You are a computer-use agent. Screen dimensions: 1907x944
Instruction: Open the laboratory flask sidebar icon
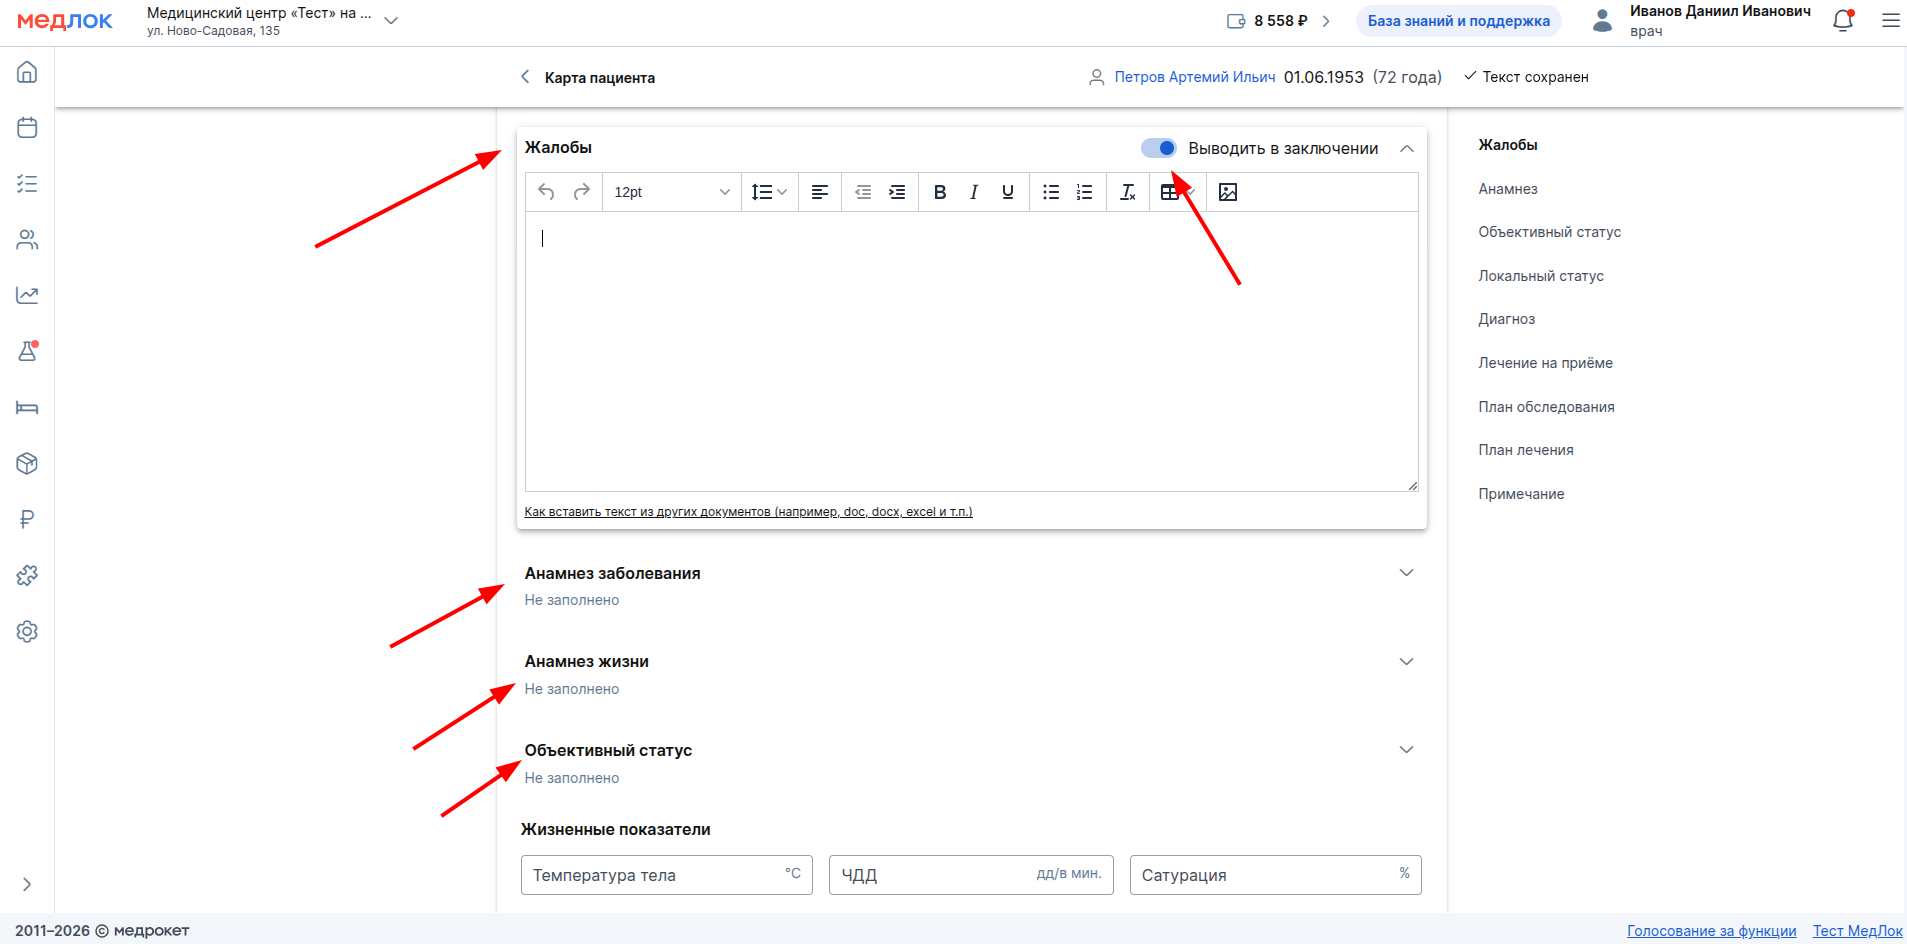point(27,352)
